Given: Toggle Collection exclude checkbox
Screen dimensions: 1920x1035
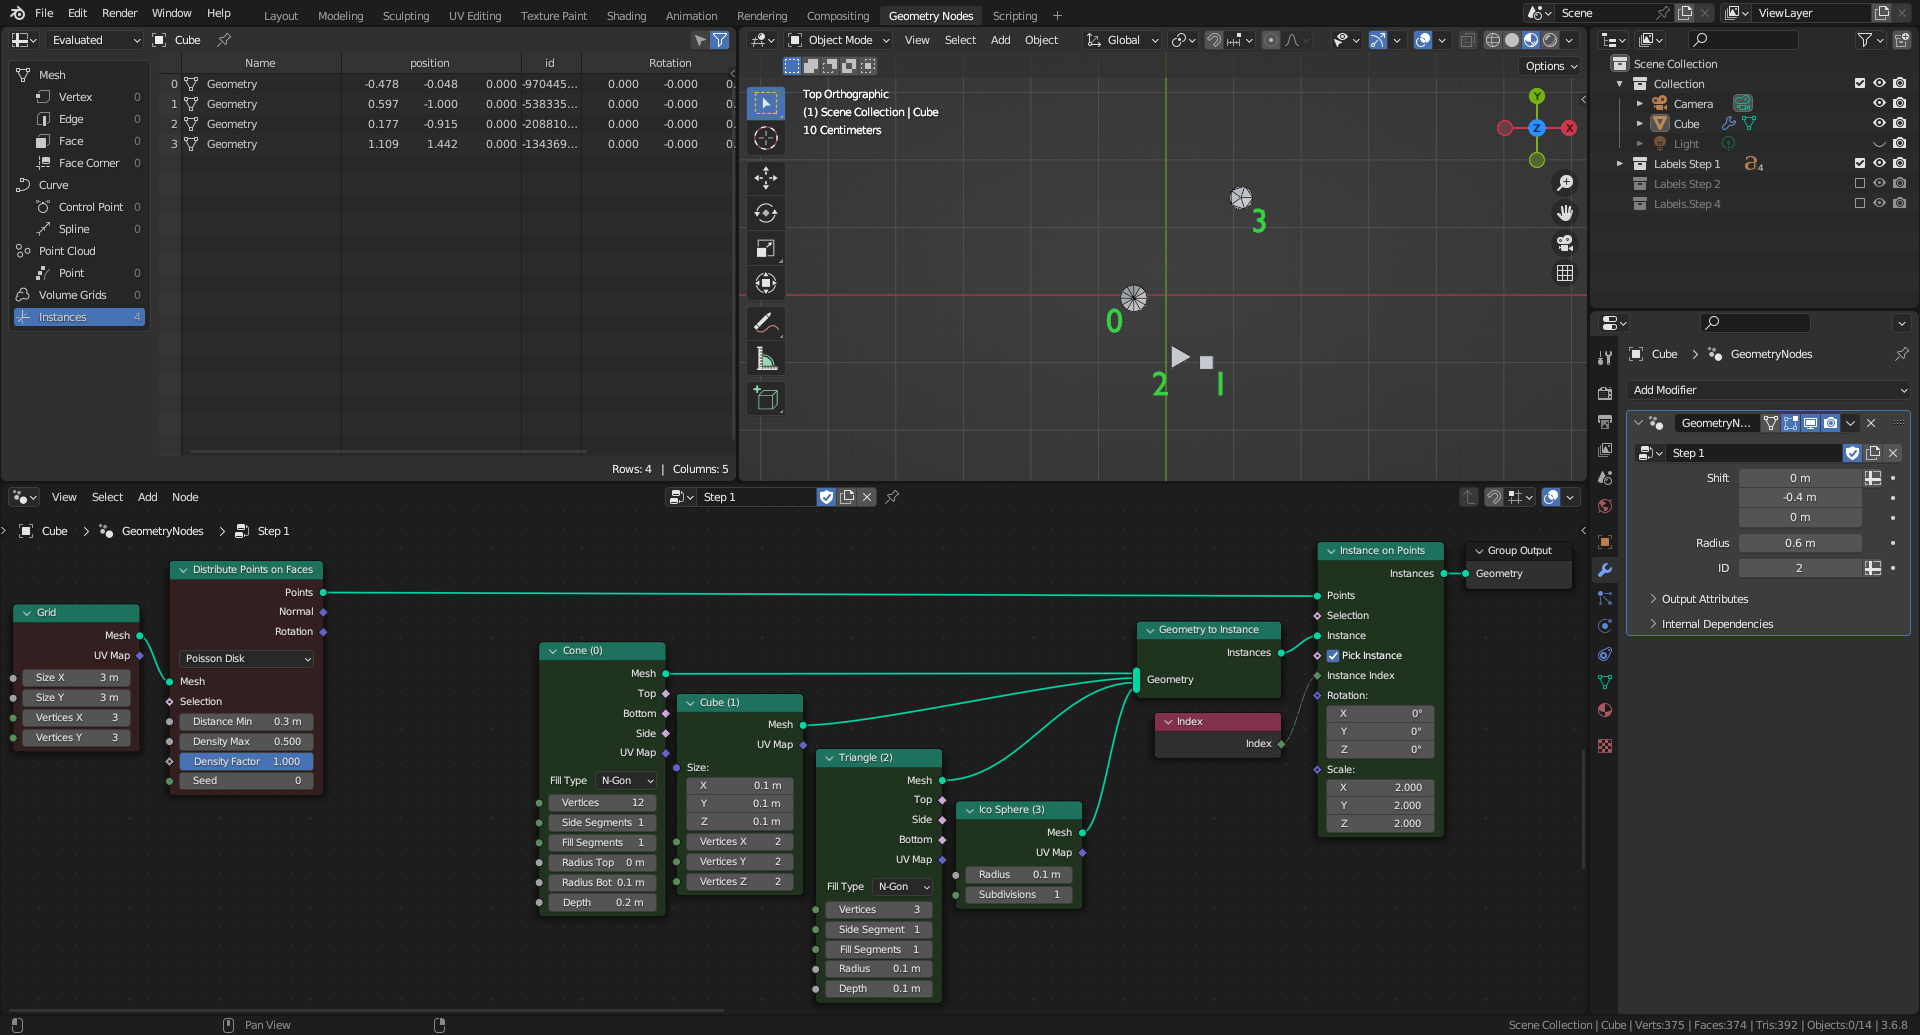Looking at the screenshot, I should tap(1860, 84).
